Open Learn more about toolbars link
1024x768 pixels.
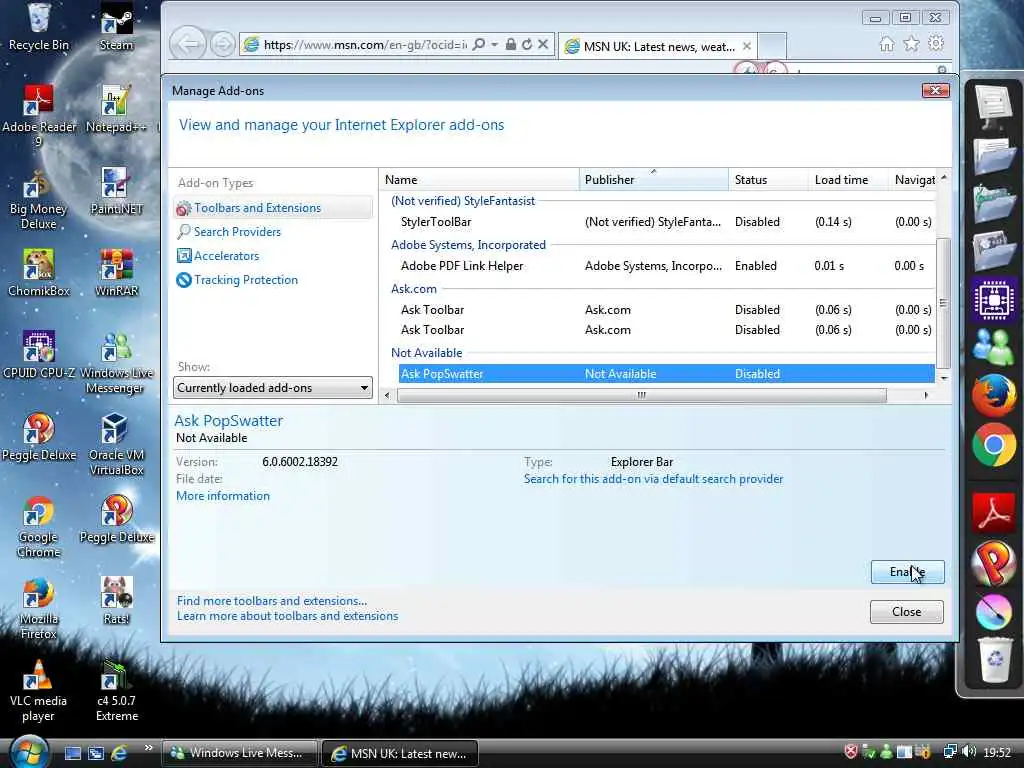pyautogui.click(x=287, y=616)
